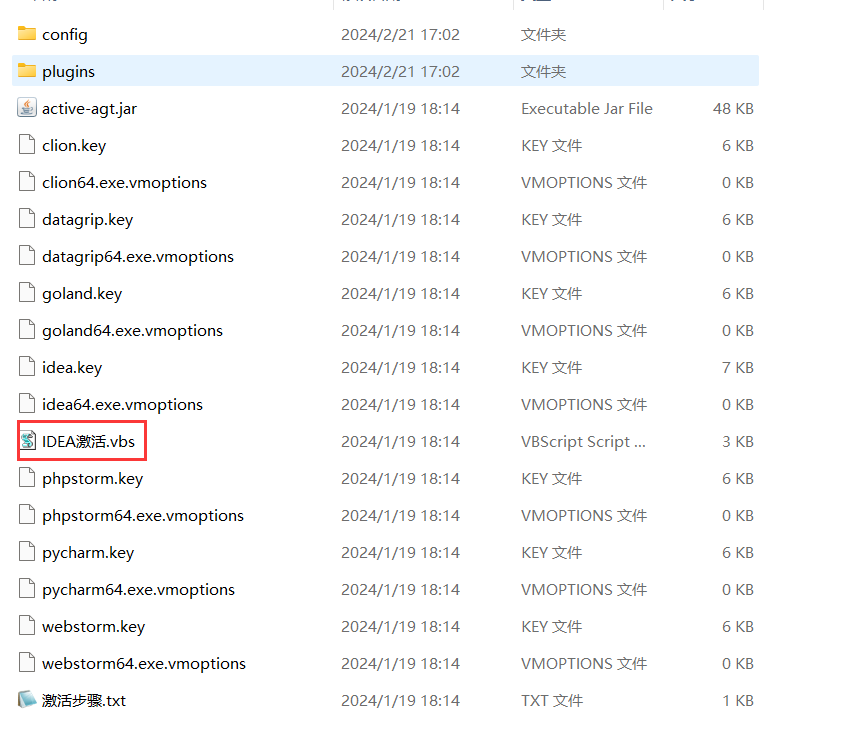
Task: Click the 48 KB size value
Action: click(x=733, y=108)
